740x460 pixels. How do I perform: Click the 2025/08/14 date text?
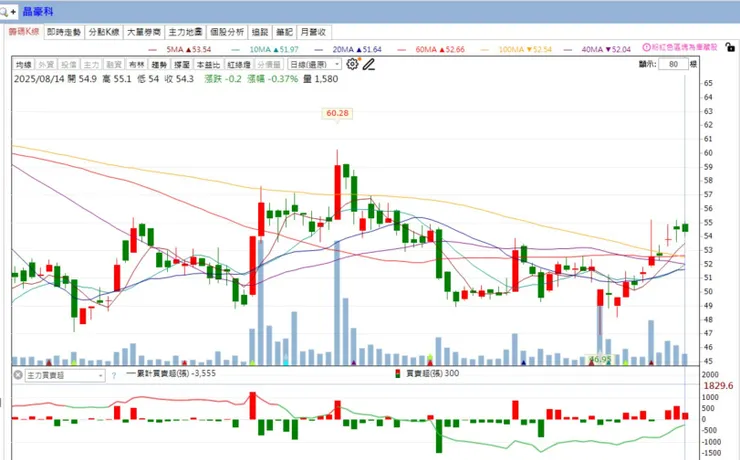tap(39, 79)
